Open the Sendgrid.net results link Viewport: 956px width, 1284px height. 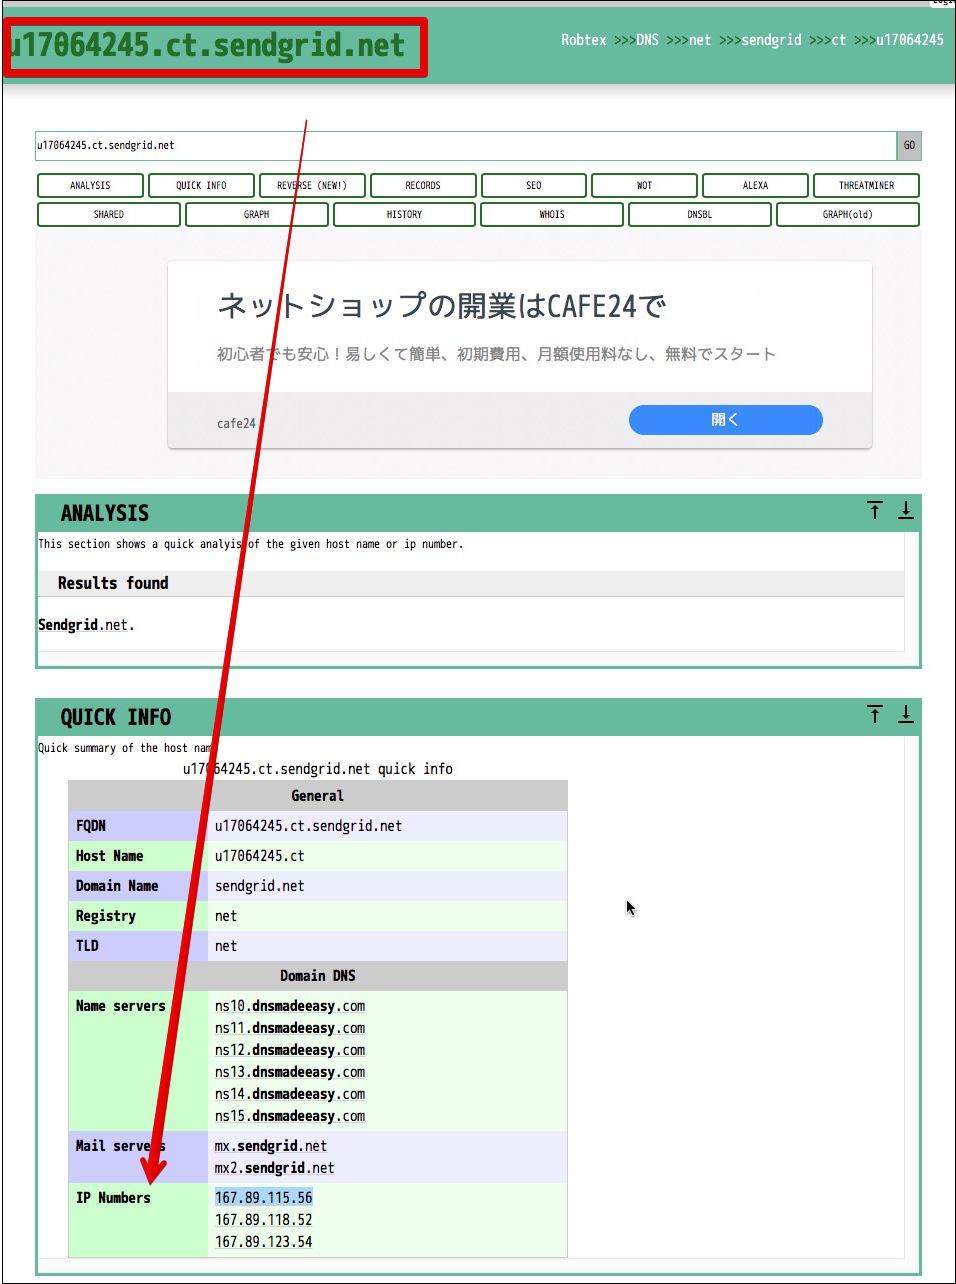[x=83, y=625]
